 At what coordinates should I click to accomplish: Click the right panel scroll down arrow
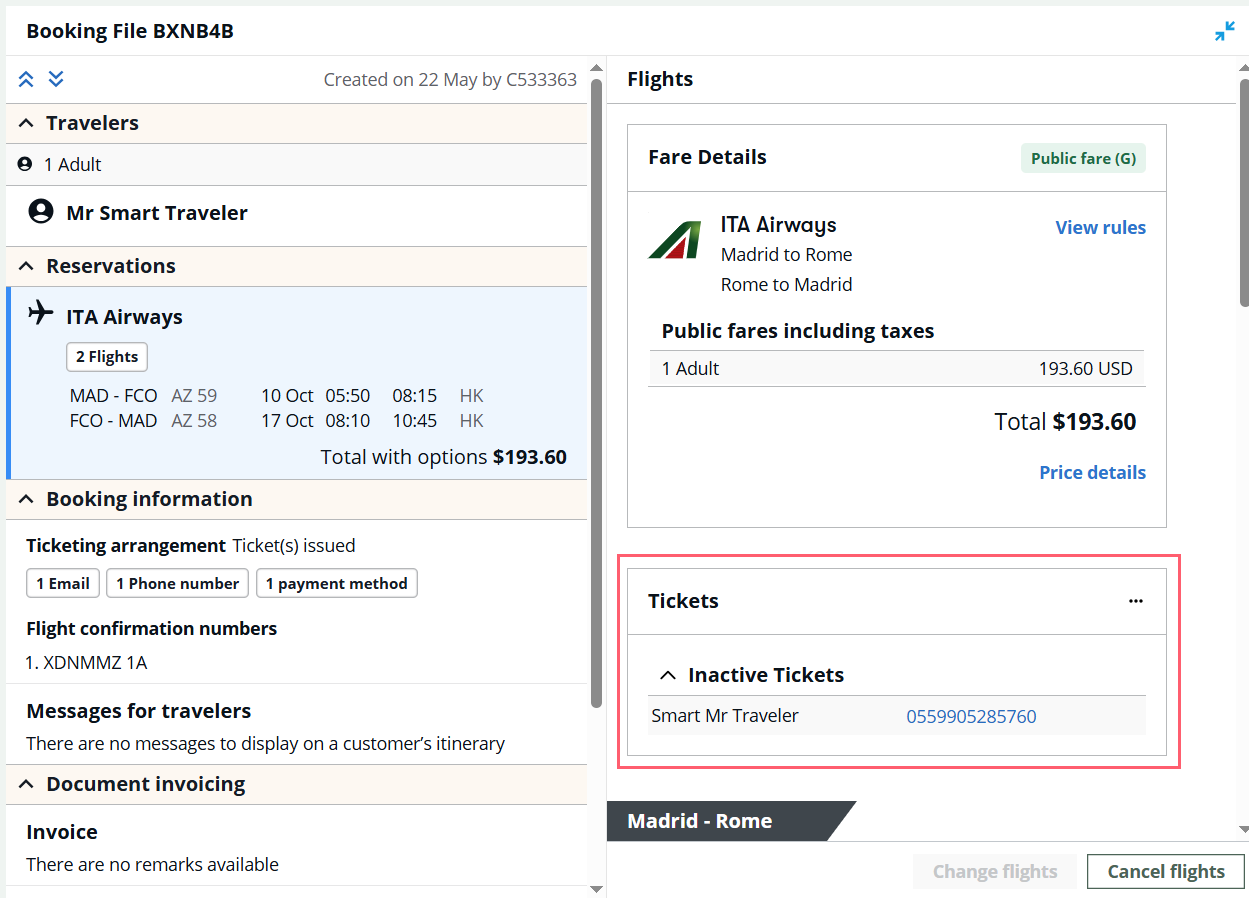(1244, 829)
